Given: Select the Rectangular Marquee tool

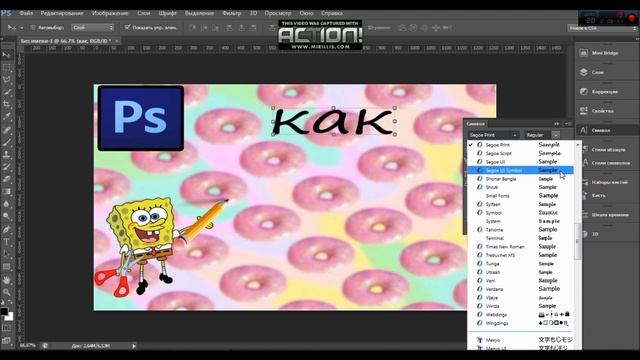Looking at the screenshot, I should 7,67.
